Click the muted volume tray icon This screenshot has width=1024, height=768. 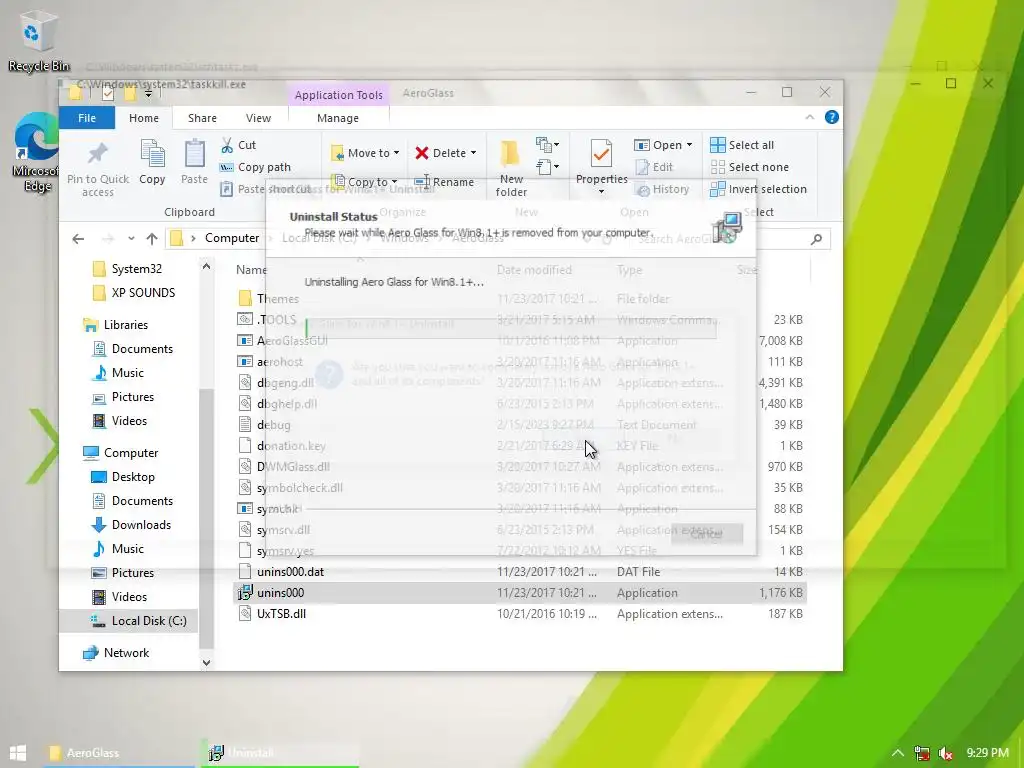(x=945, y=753)
